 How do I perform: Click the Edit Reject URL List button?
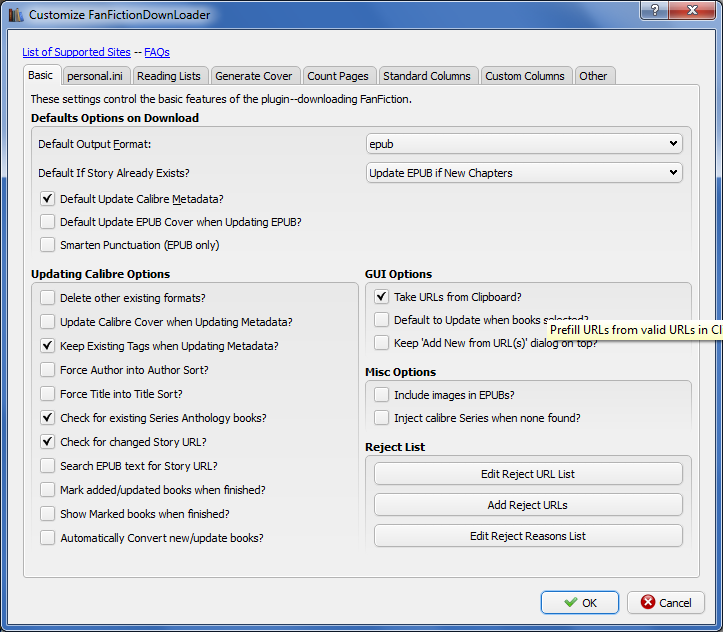[x=528, y=474]
